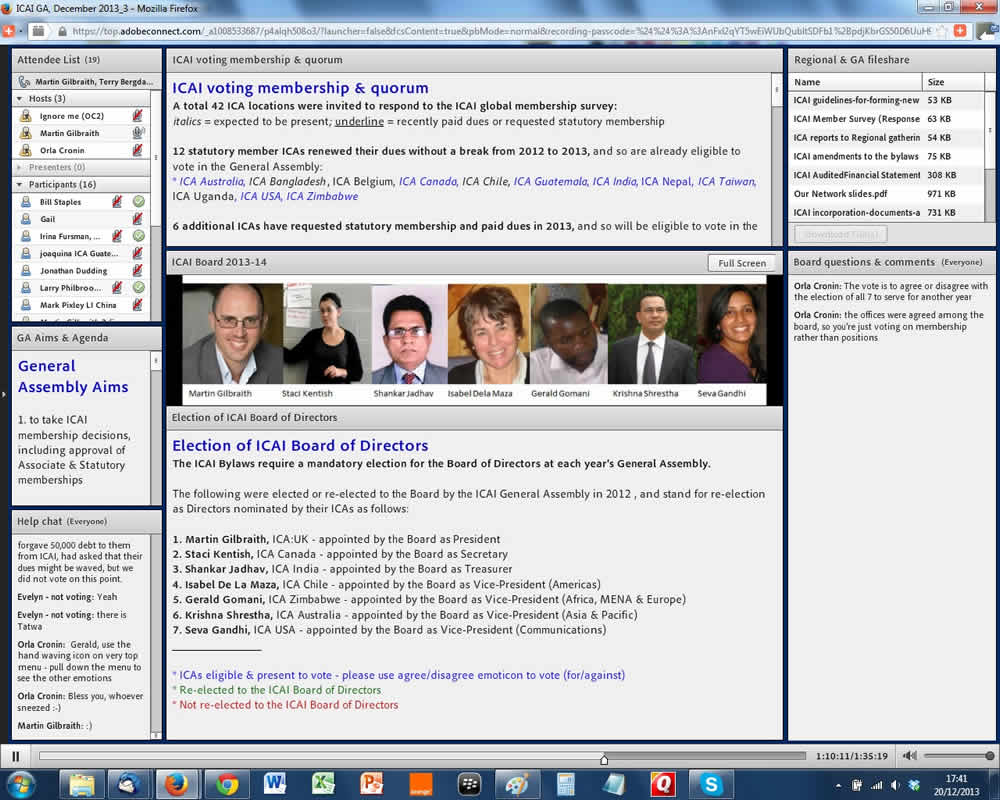Click Irina Fursman's green agree status icon

[x=138, y=236]
